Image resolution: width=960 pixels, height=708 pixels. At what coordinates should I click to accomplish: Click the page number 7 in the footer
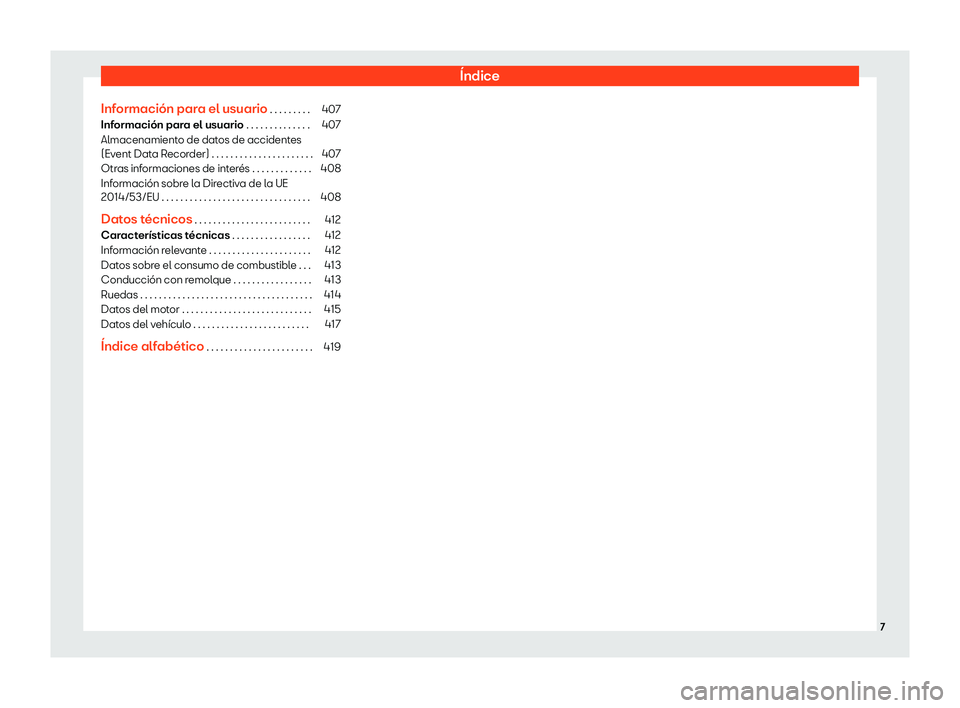tap(882, 627)
